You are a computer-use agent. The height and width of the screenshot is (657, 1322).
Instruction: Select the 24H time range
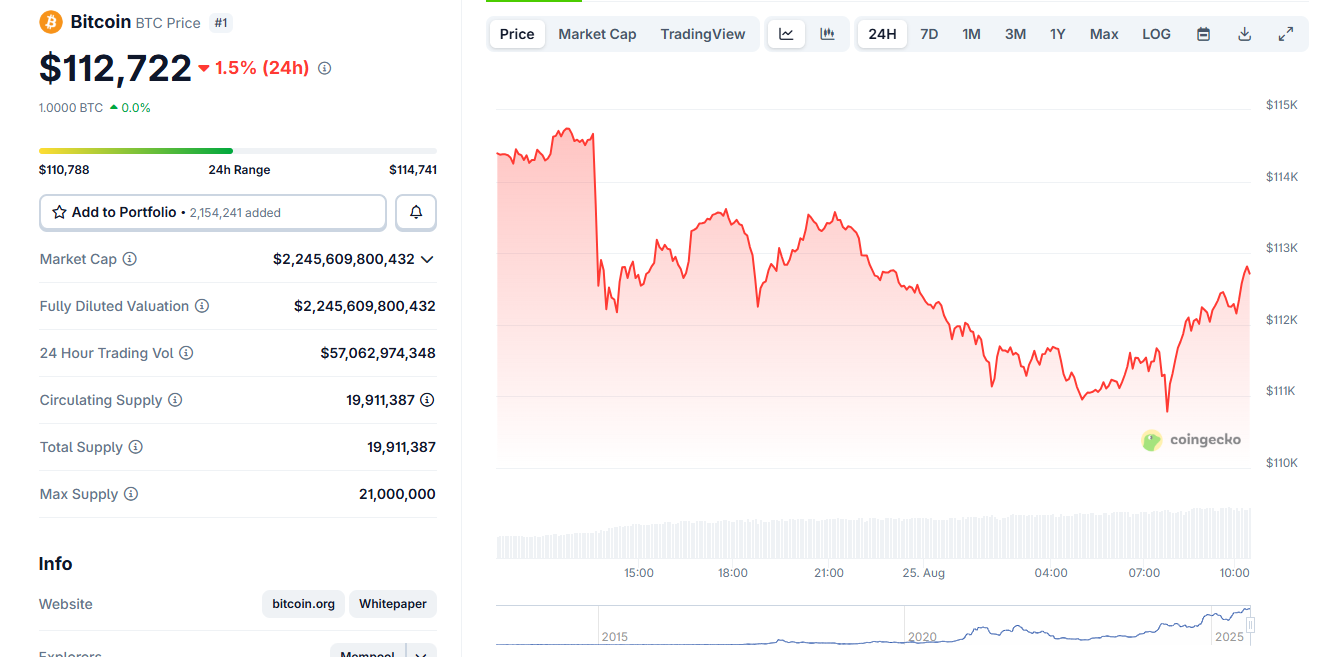[x=882, y=34]
